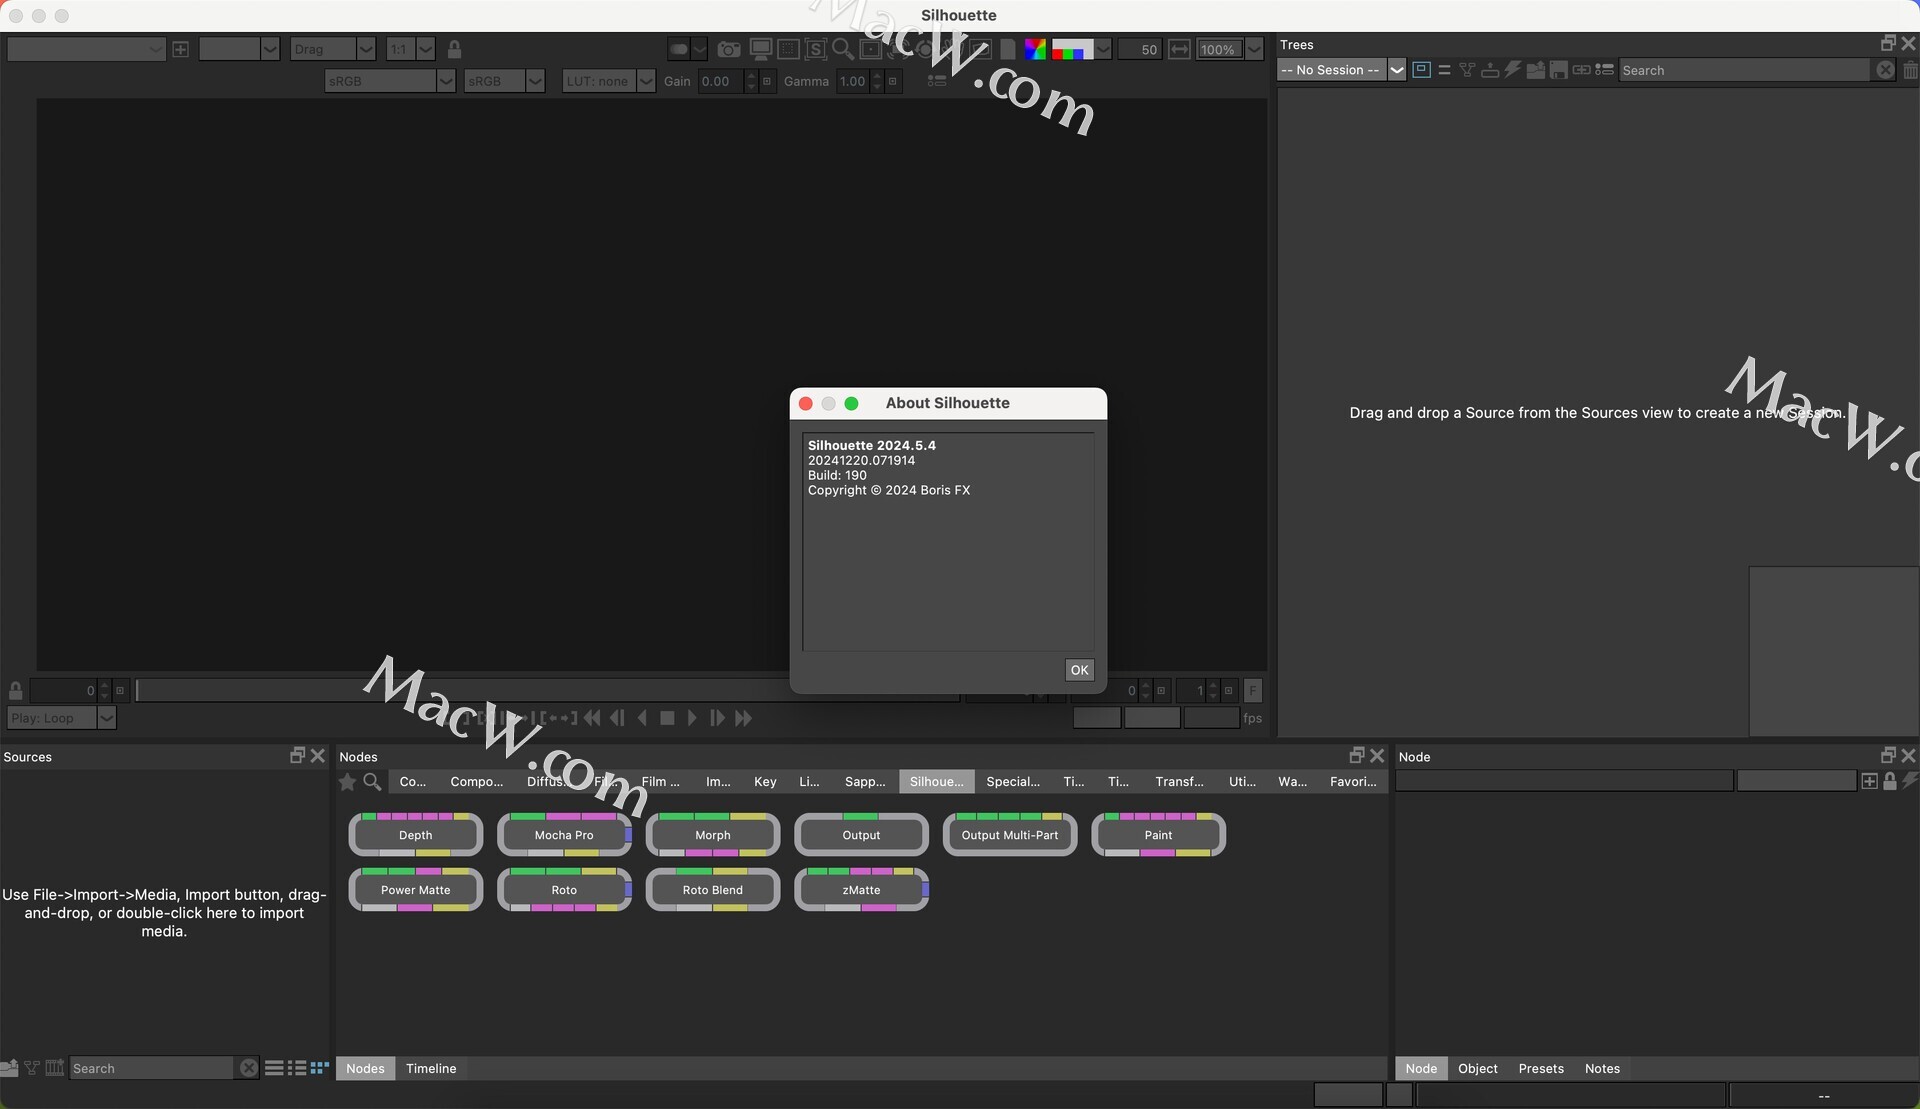Click the plus box icon in viewer toolbar
Image resolution: width=1920 pixels, height=1109 pixels.
click(180, 49)
